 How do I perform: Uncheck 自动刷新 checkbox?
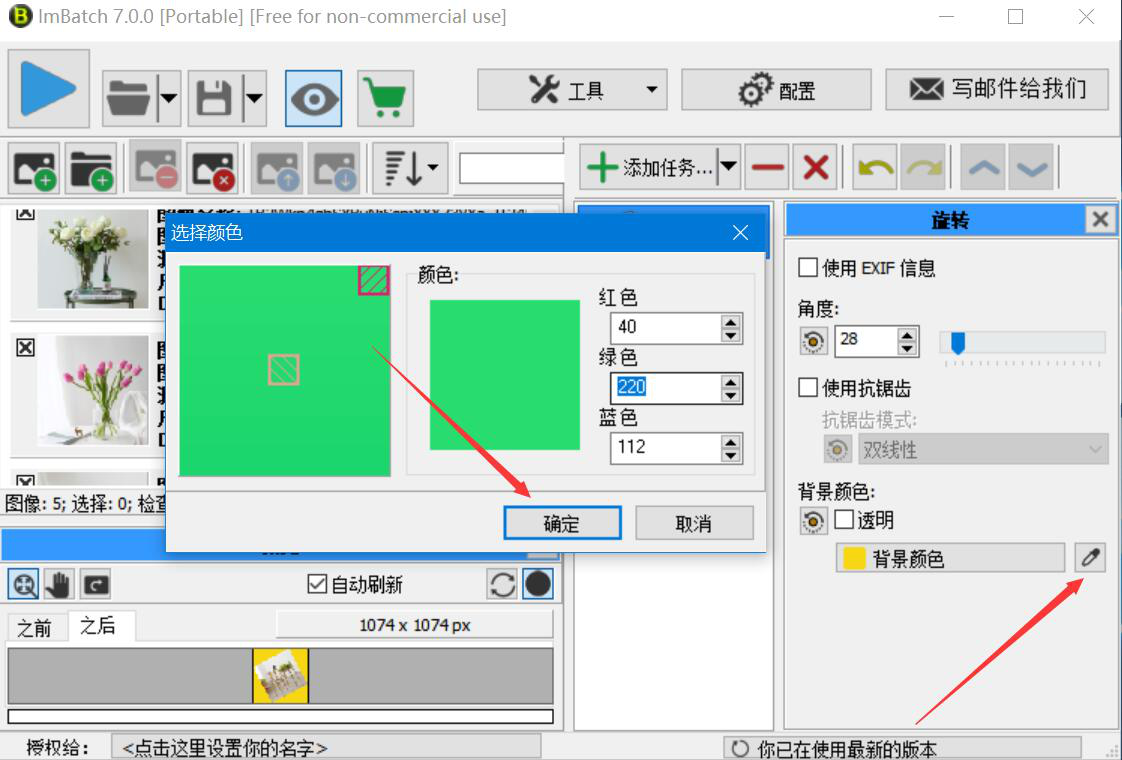point(316,584)
